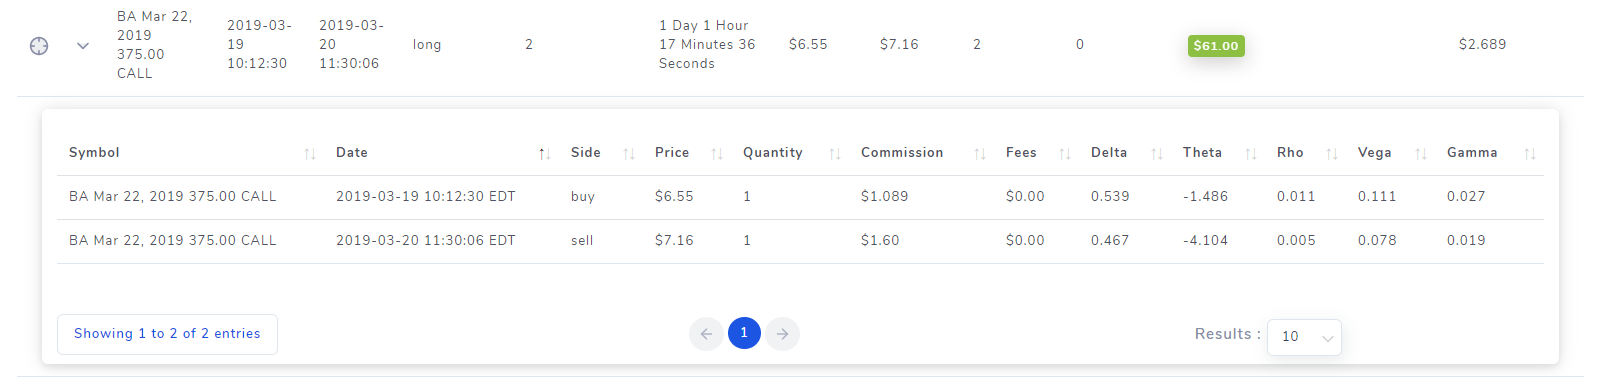Go to next page arrow
Image resolution: width=1607 pixels, height=377 pixels.
point(783,334)
